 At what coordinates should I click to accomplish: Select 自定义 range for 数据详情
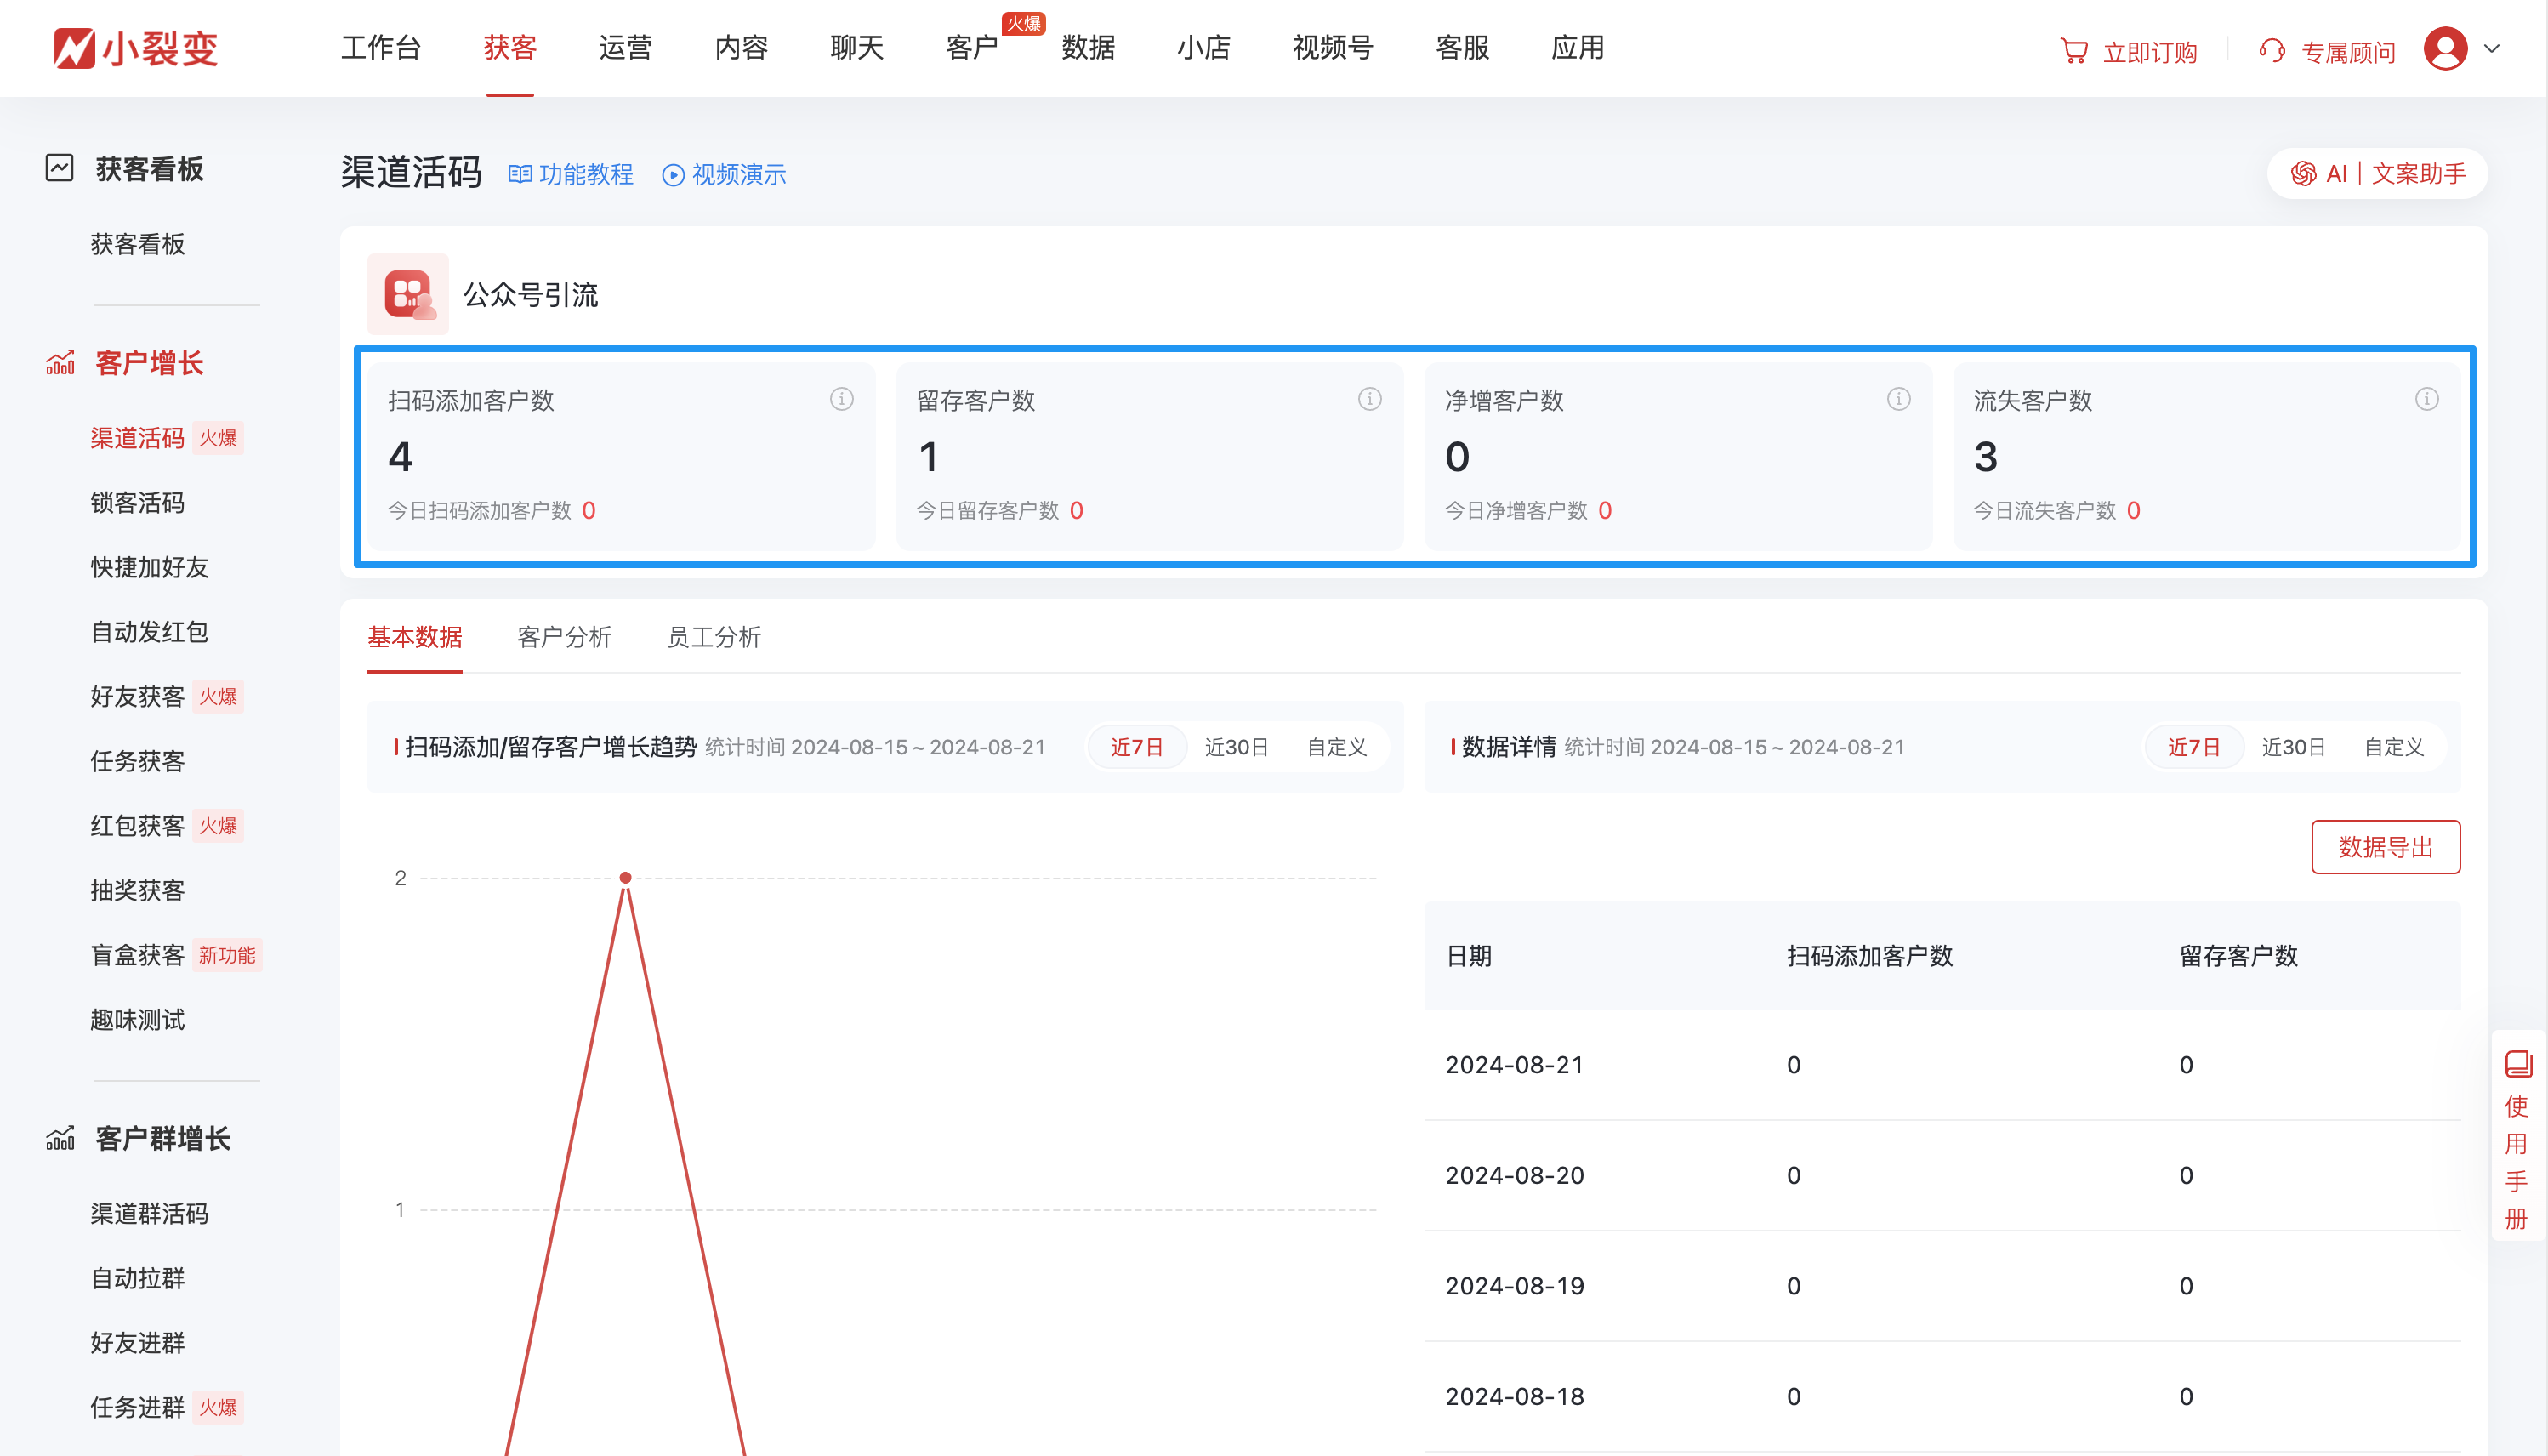(x=2393, y=747)
